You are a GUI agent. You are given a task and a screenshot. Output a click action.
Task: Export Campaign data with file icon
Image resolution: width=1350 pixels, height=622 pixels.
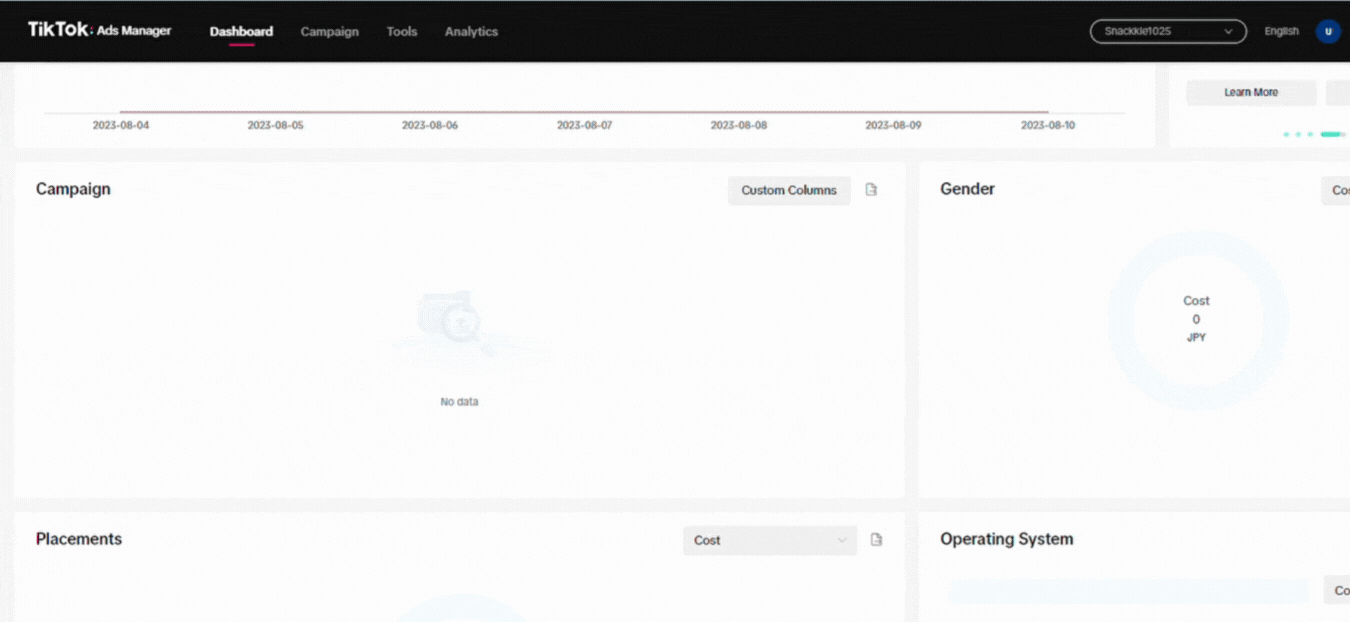(871, 190)
